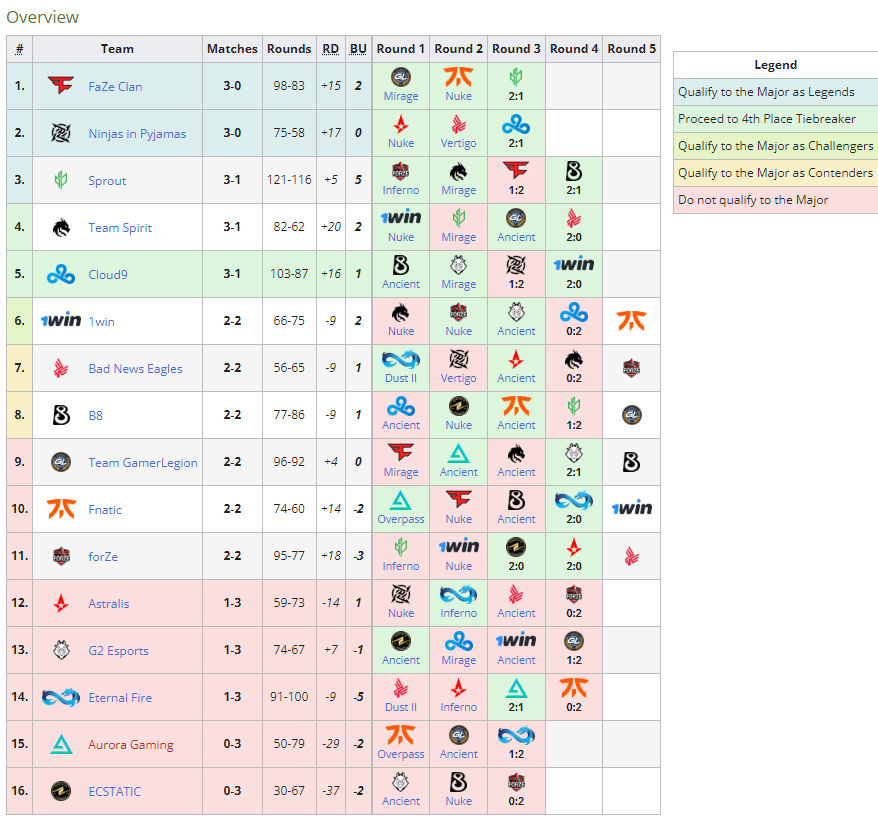
Task: Click 1win logo in Fnatic's Round 5 cell
Action: point(631,509)
